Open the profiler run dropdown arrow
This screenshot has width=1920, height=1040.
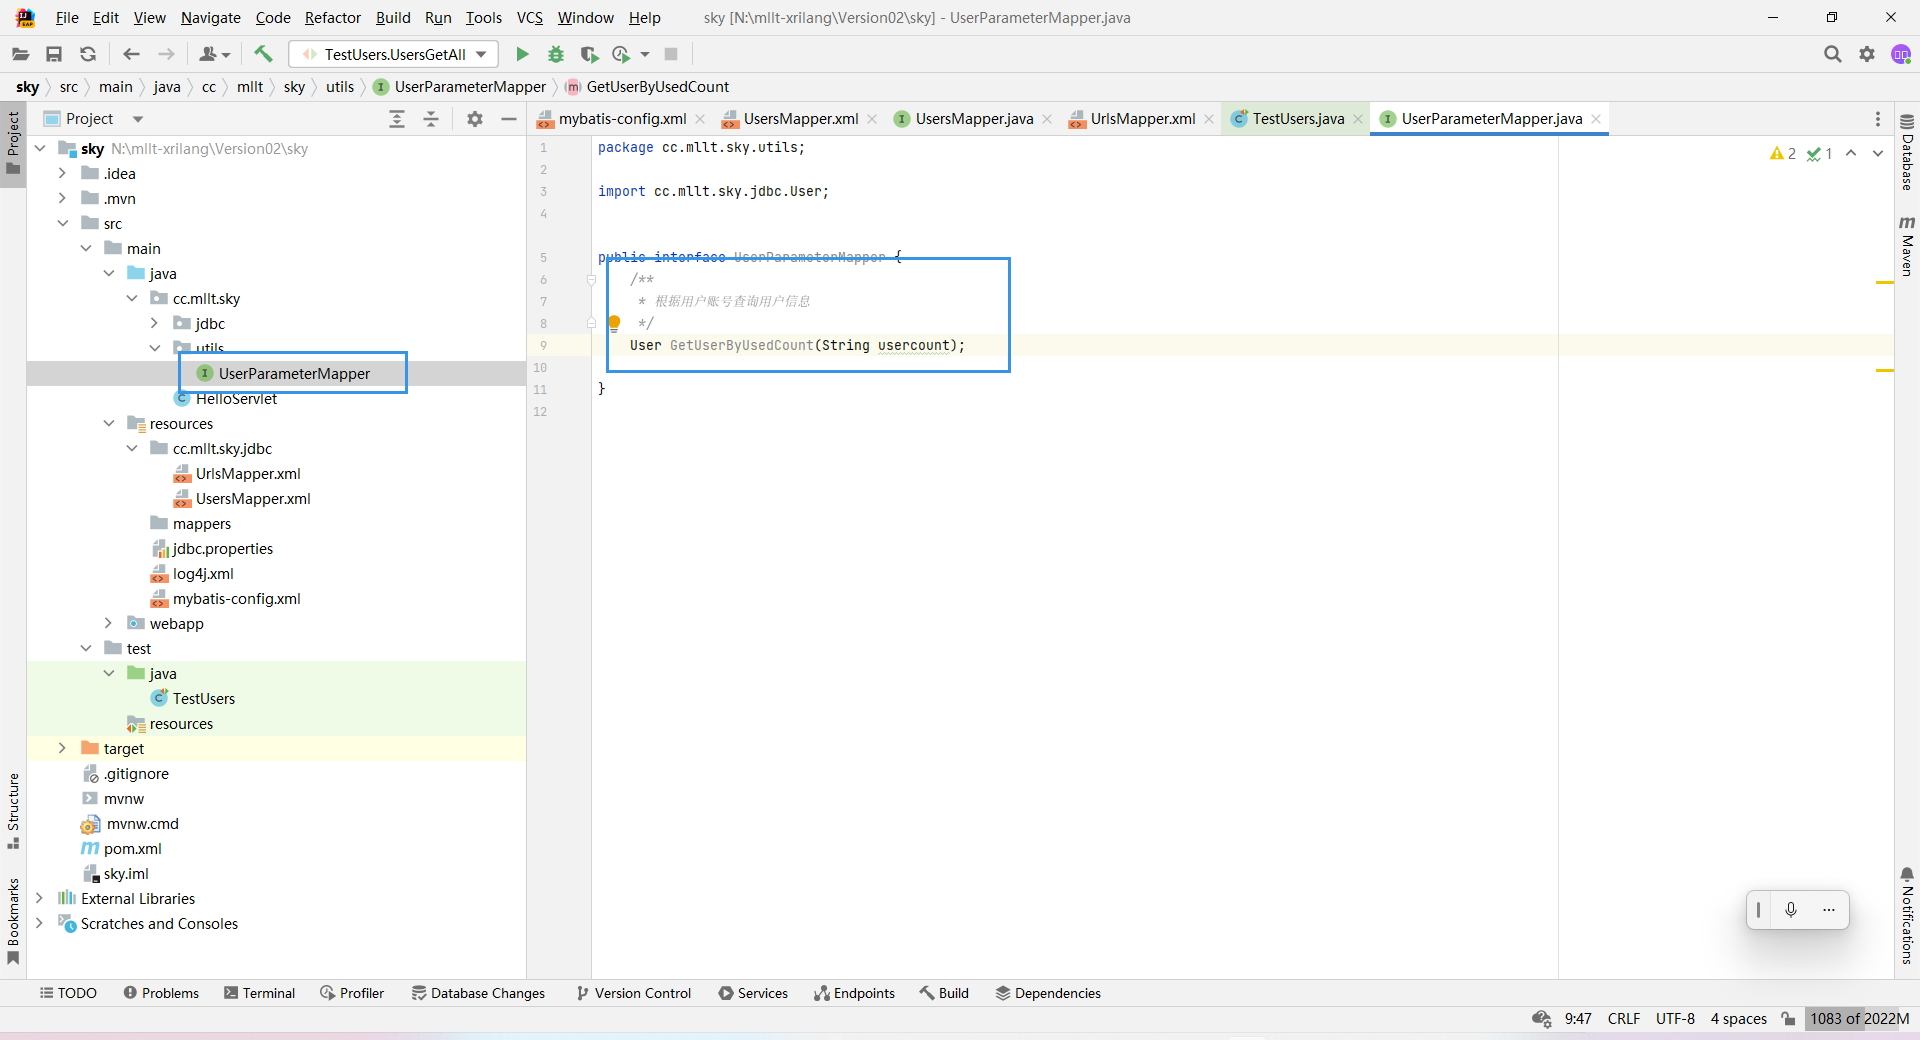pos(645,54)
